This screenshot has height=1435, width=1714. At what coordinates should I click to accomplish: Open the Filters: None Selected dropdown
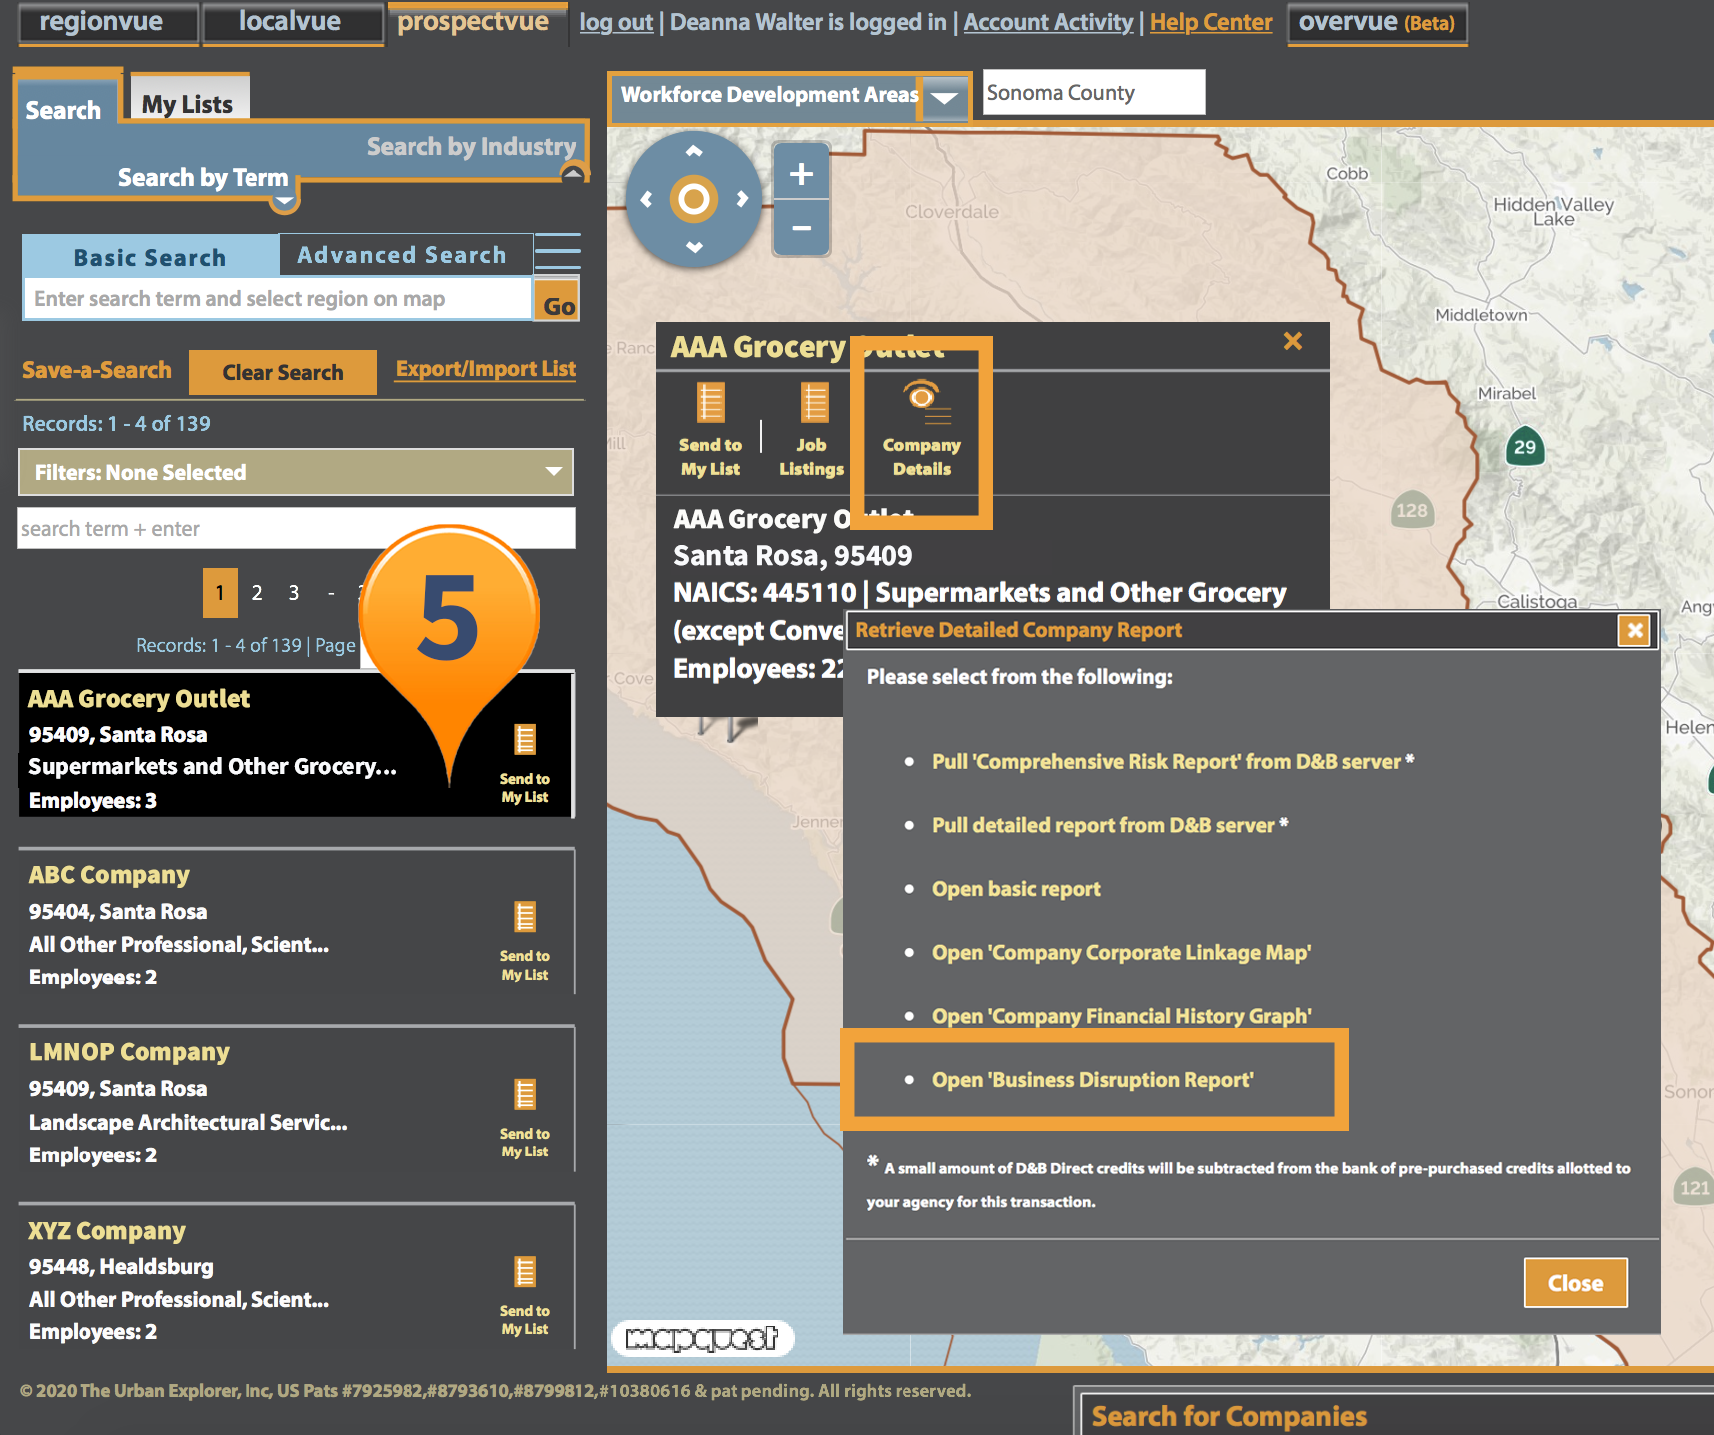296,472
